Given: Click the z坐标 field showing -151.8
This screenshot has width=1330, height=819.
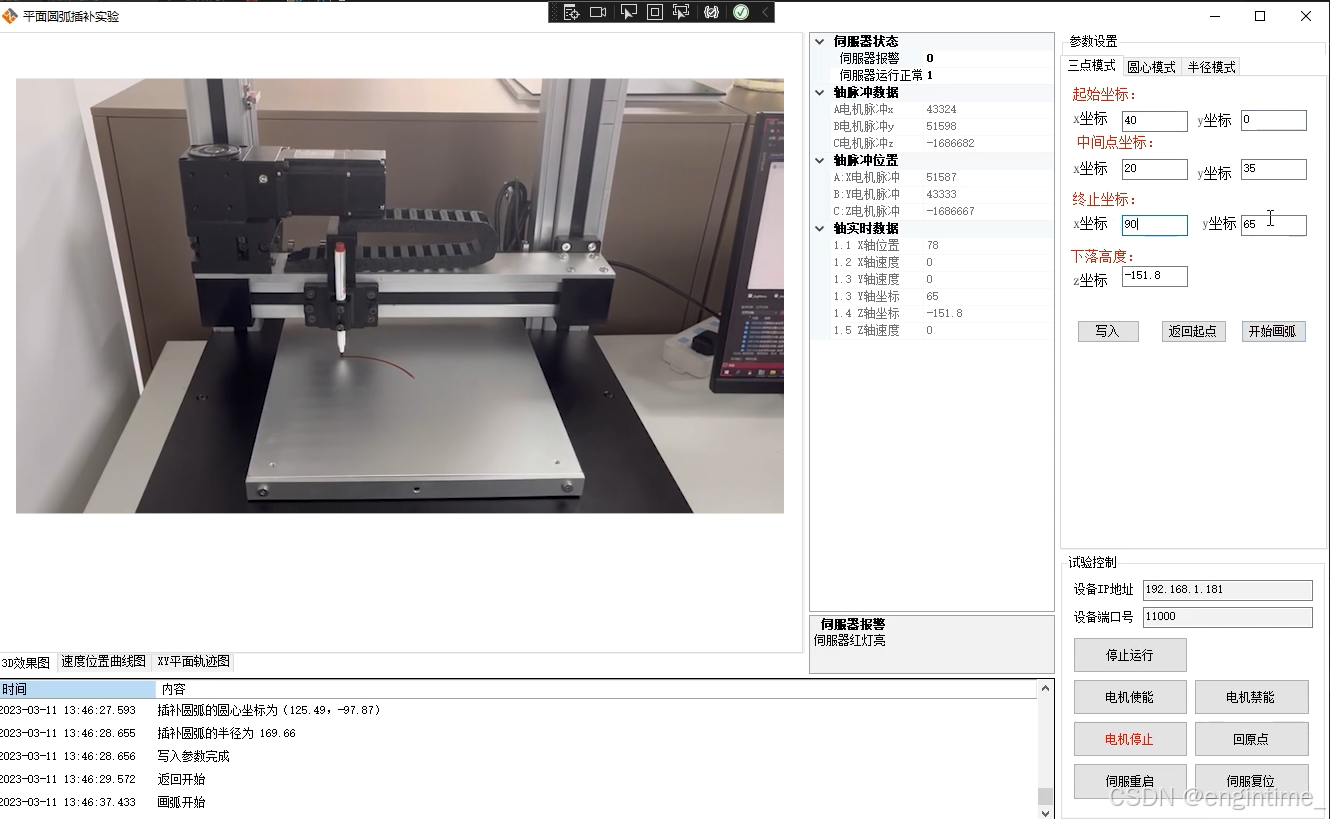Looking at the screenshot, I should tap(1155, 276).
